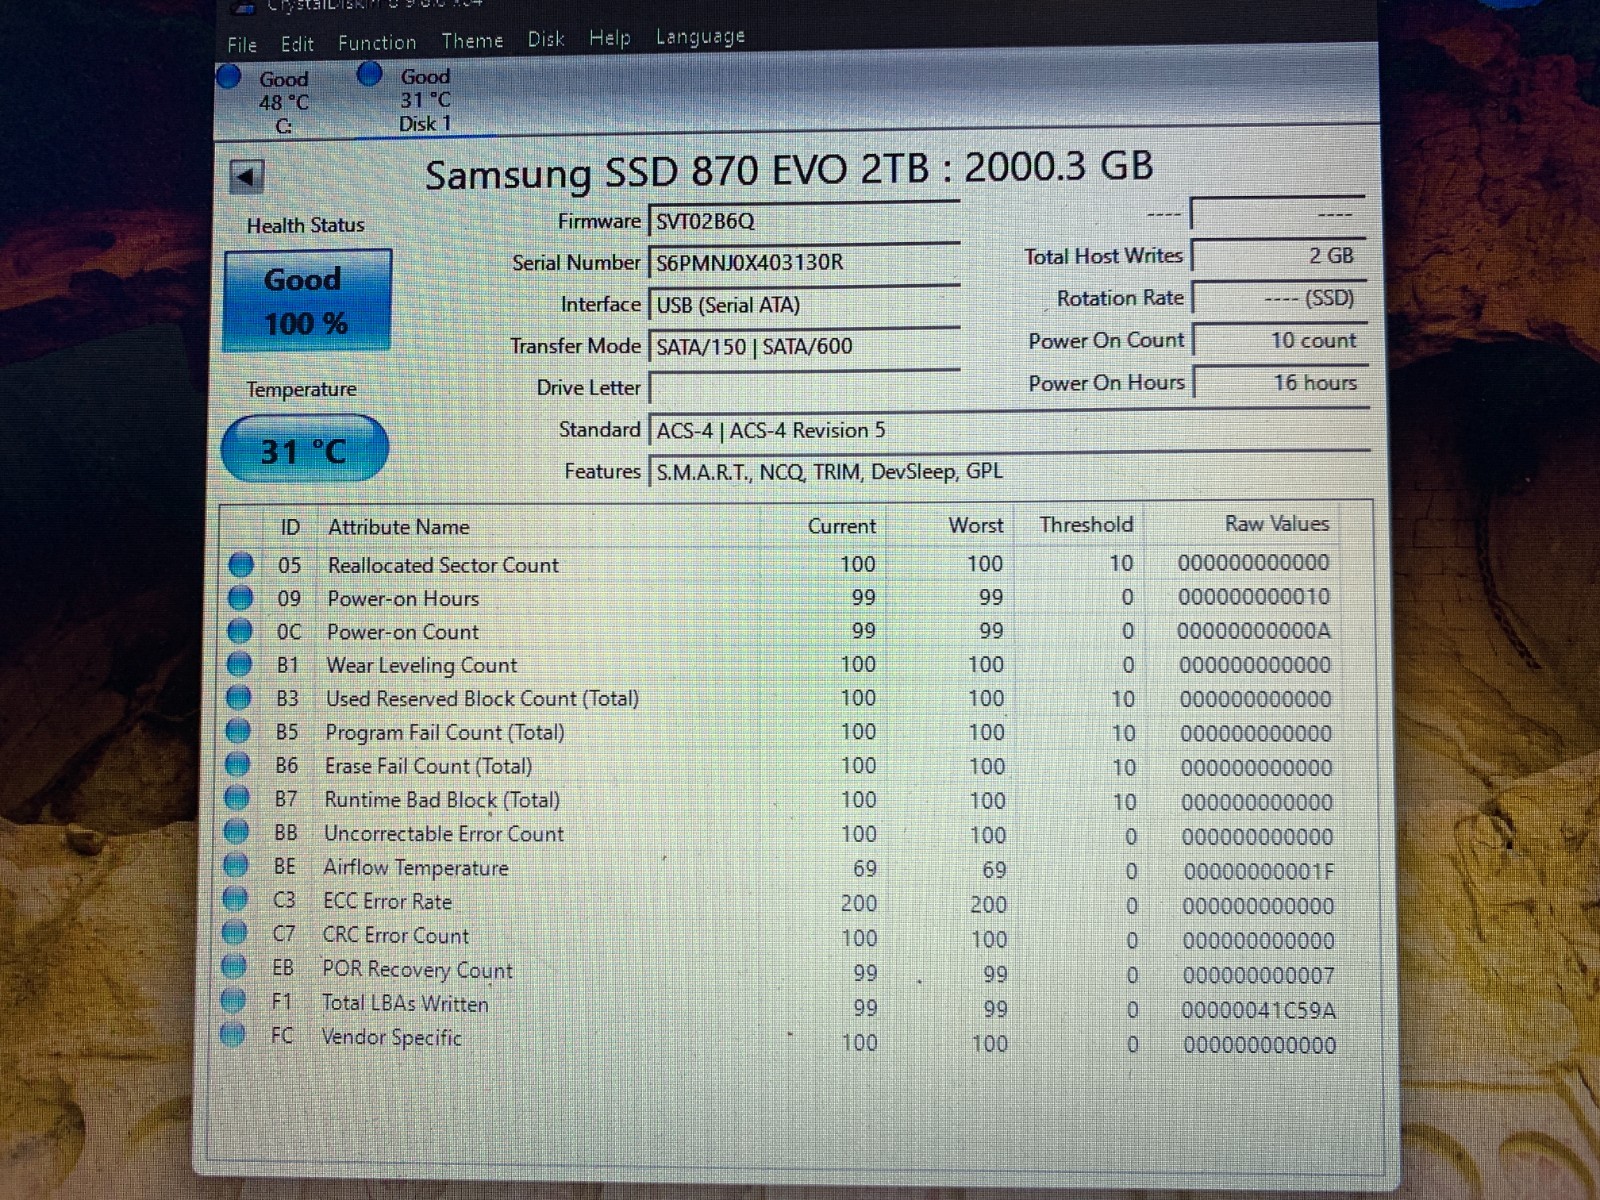
Task: Click status icon of Program Fail Count
Action: click(x=238, y=731)
